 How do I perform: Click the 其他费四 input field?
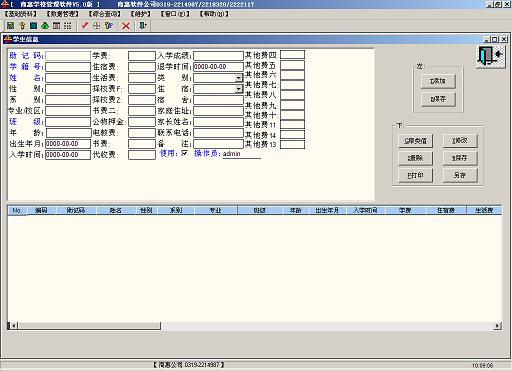click(292, 55)
